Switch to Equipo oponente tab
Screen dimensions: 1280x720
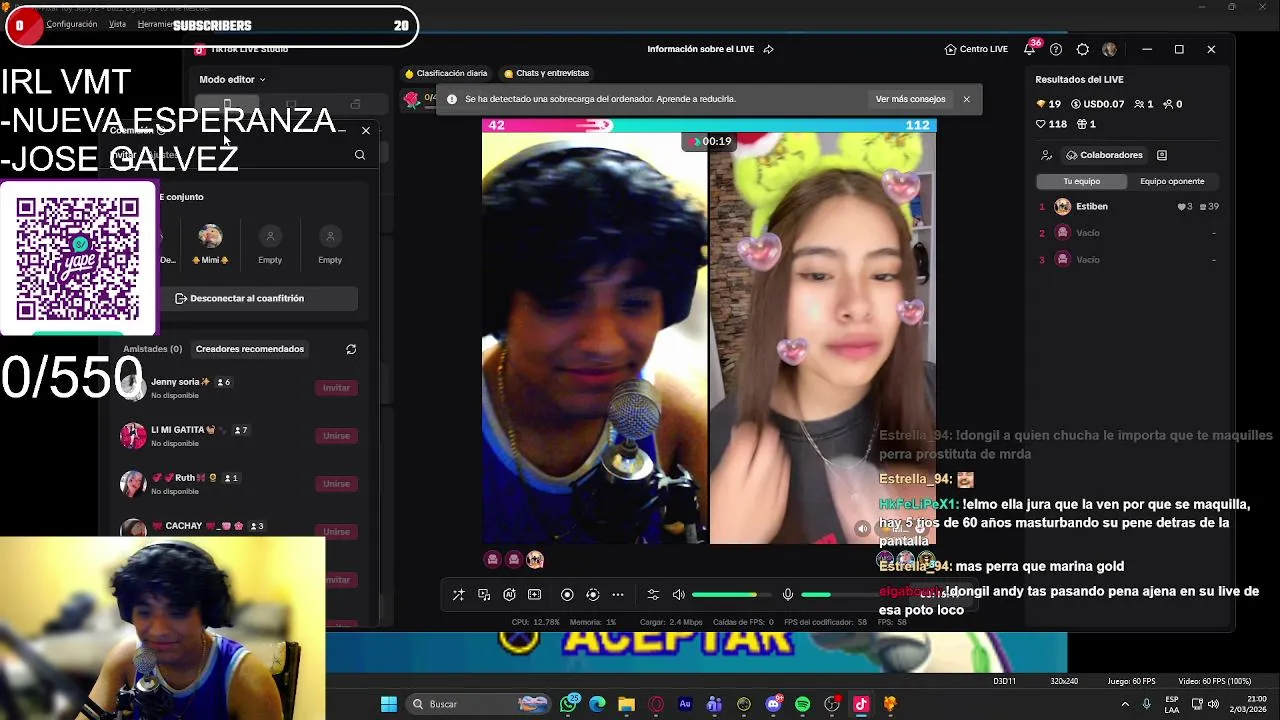pos(1172,181)
